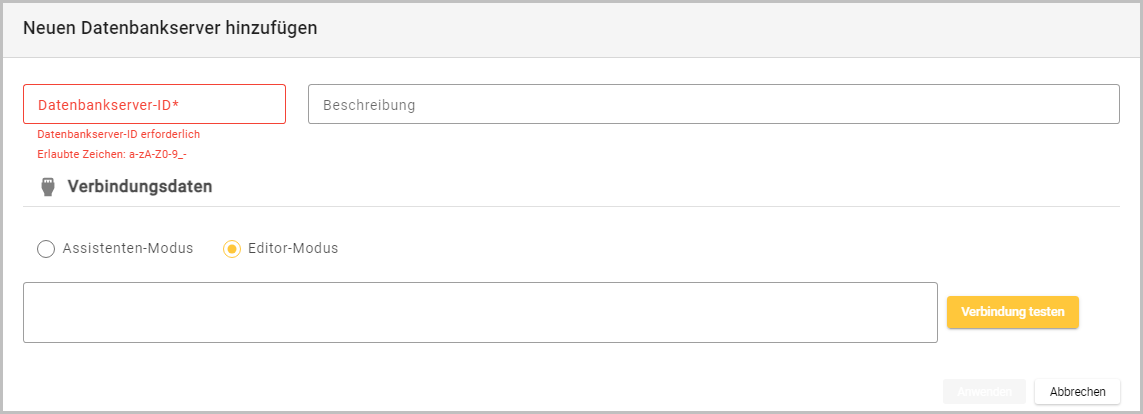The height and width of the screenshot is (414, 1143).
Task: Click the Beschreibung placeholder text
Action: [x=368, y=105]
